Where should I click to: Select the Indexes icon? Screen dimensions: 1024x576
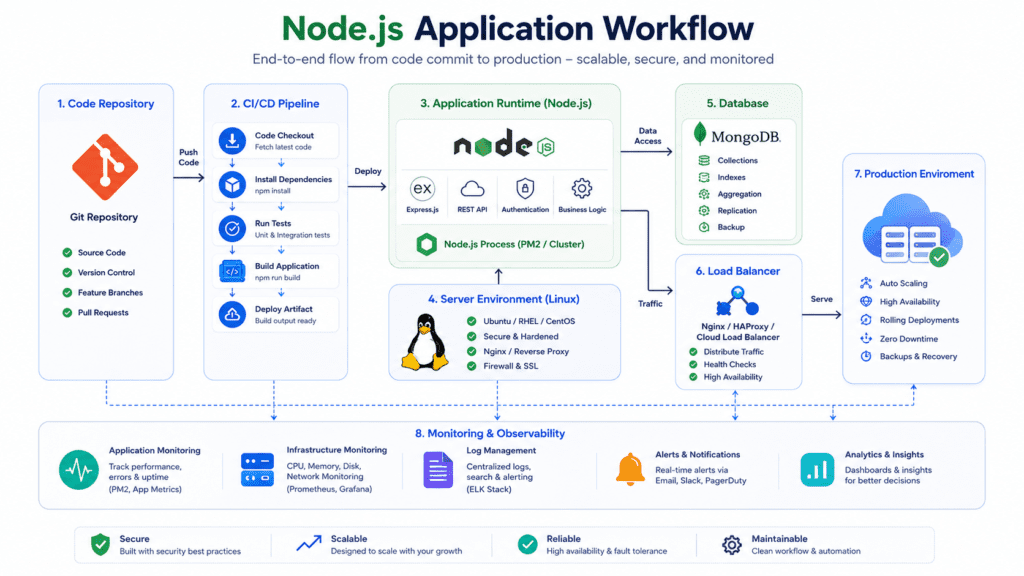pos(704,177)
